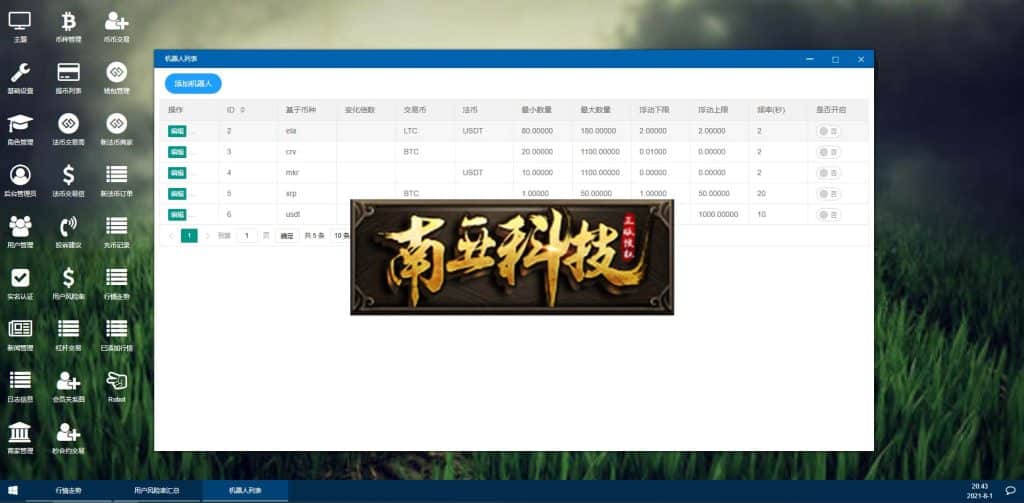Click the taskbar clock showing 2021-8-1
The image size is (1024, 503).
click(x=979, y=491)
